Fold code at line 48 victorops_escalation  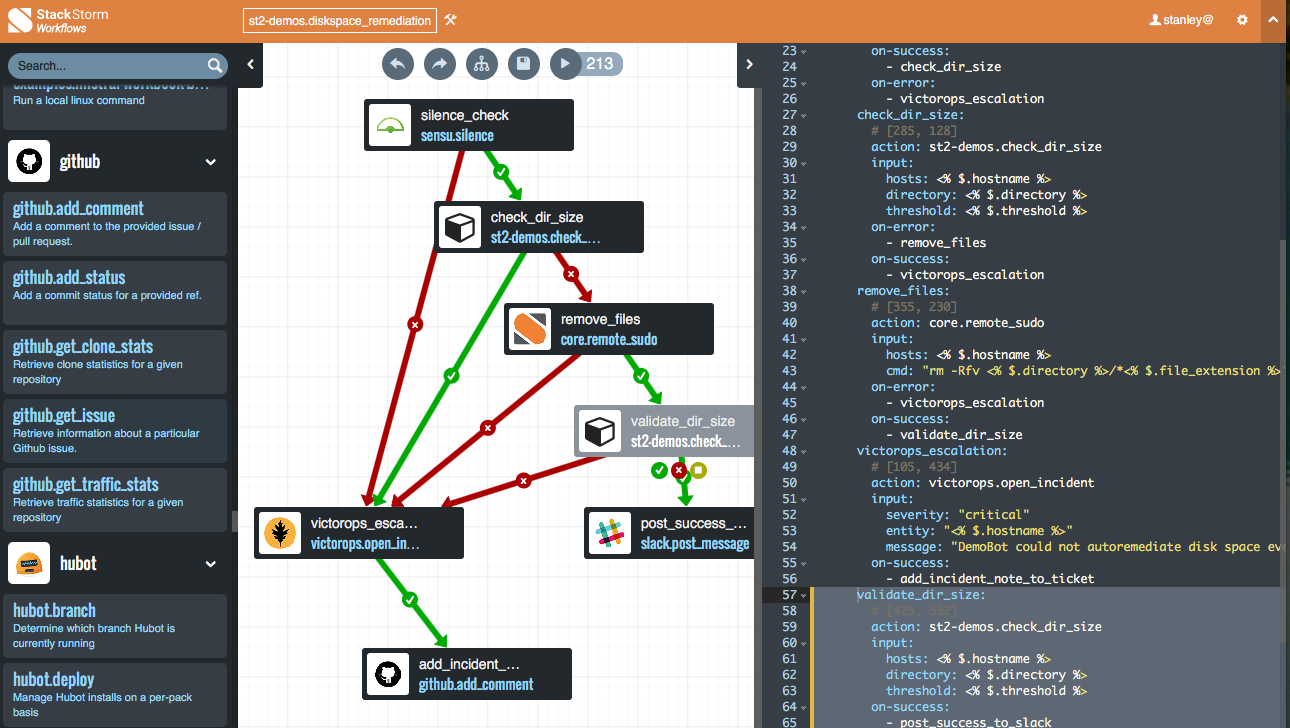coord(804,450)
